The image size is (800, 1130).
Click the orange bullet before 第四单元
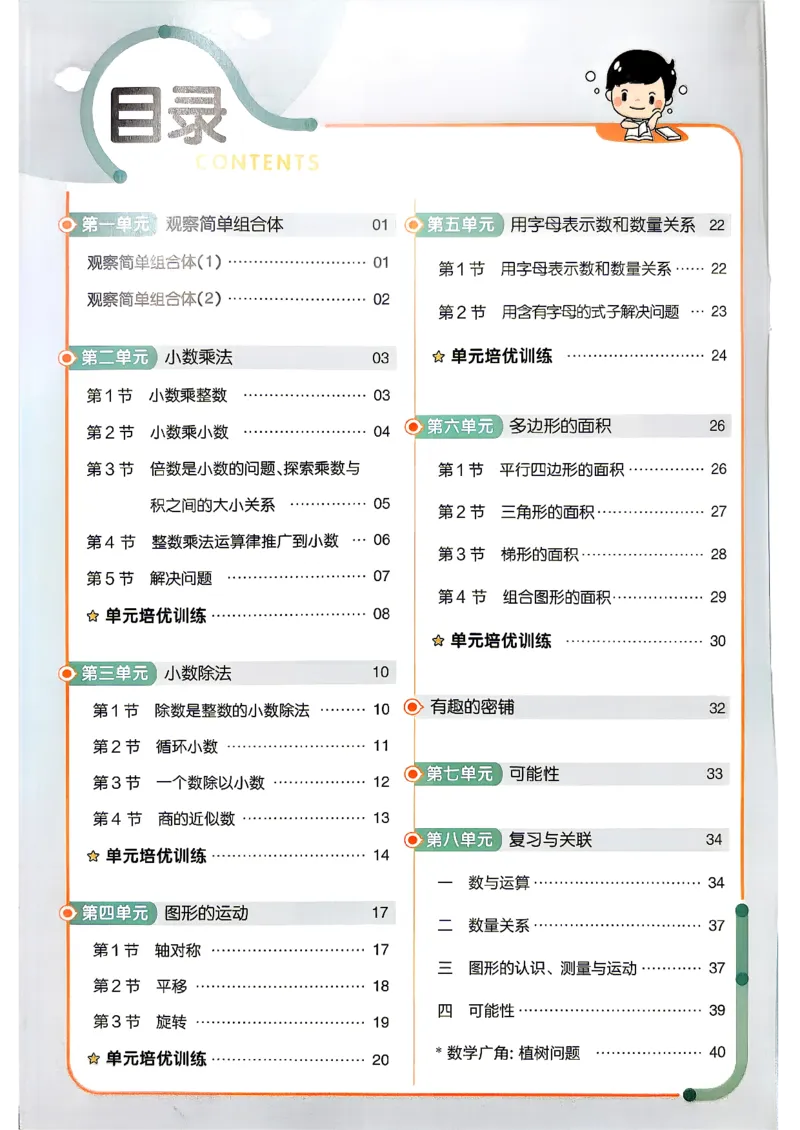pos(68,913)
